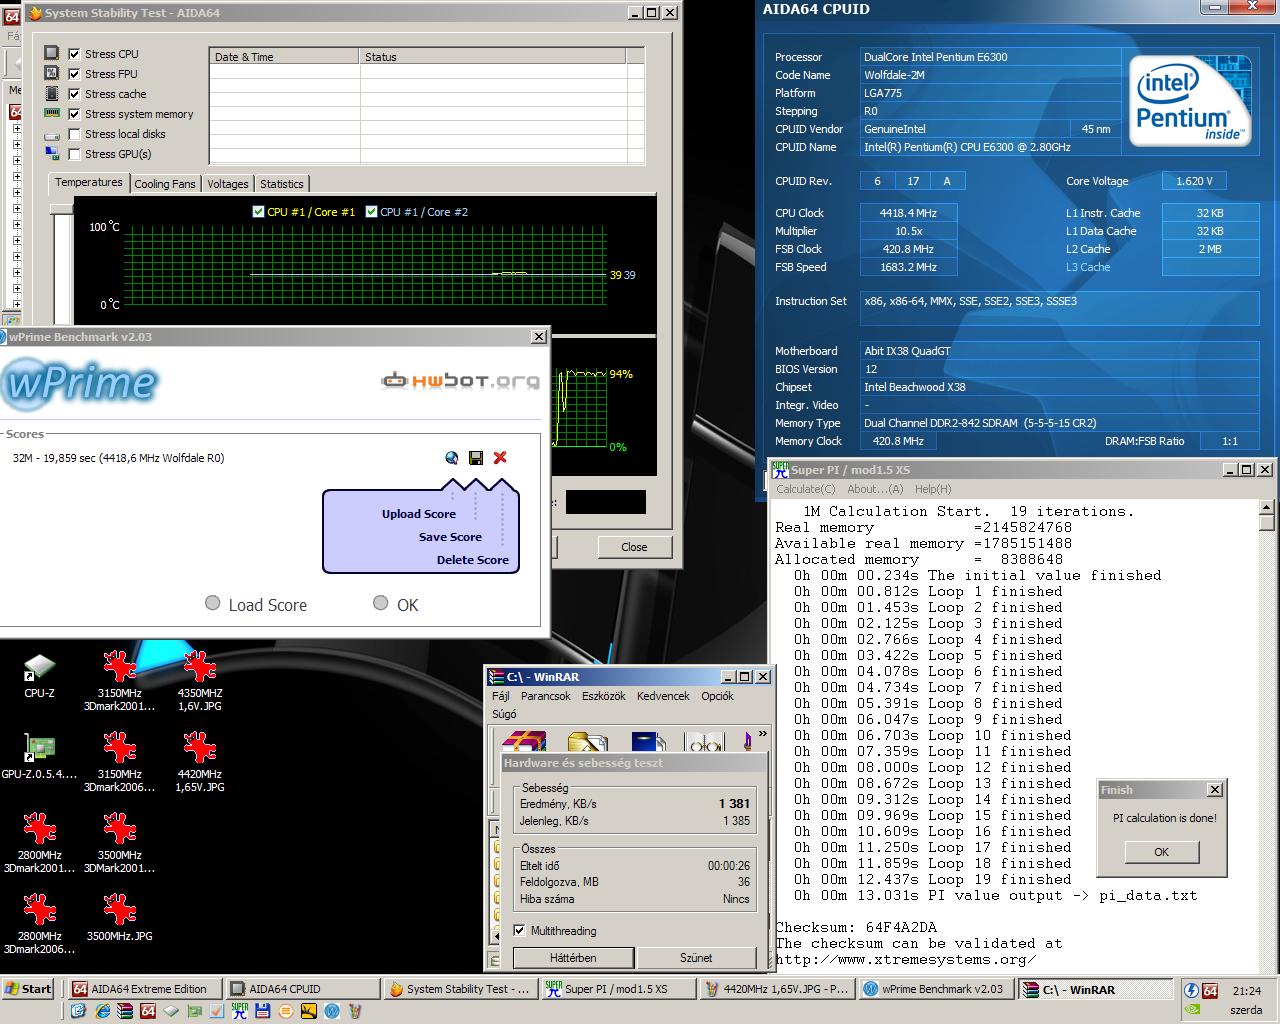Uncheck Stress CPU checkbox
Viewport: 1280px width, 1024px height.
pos(74,54)
